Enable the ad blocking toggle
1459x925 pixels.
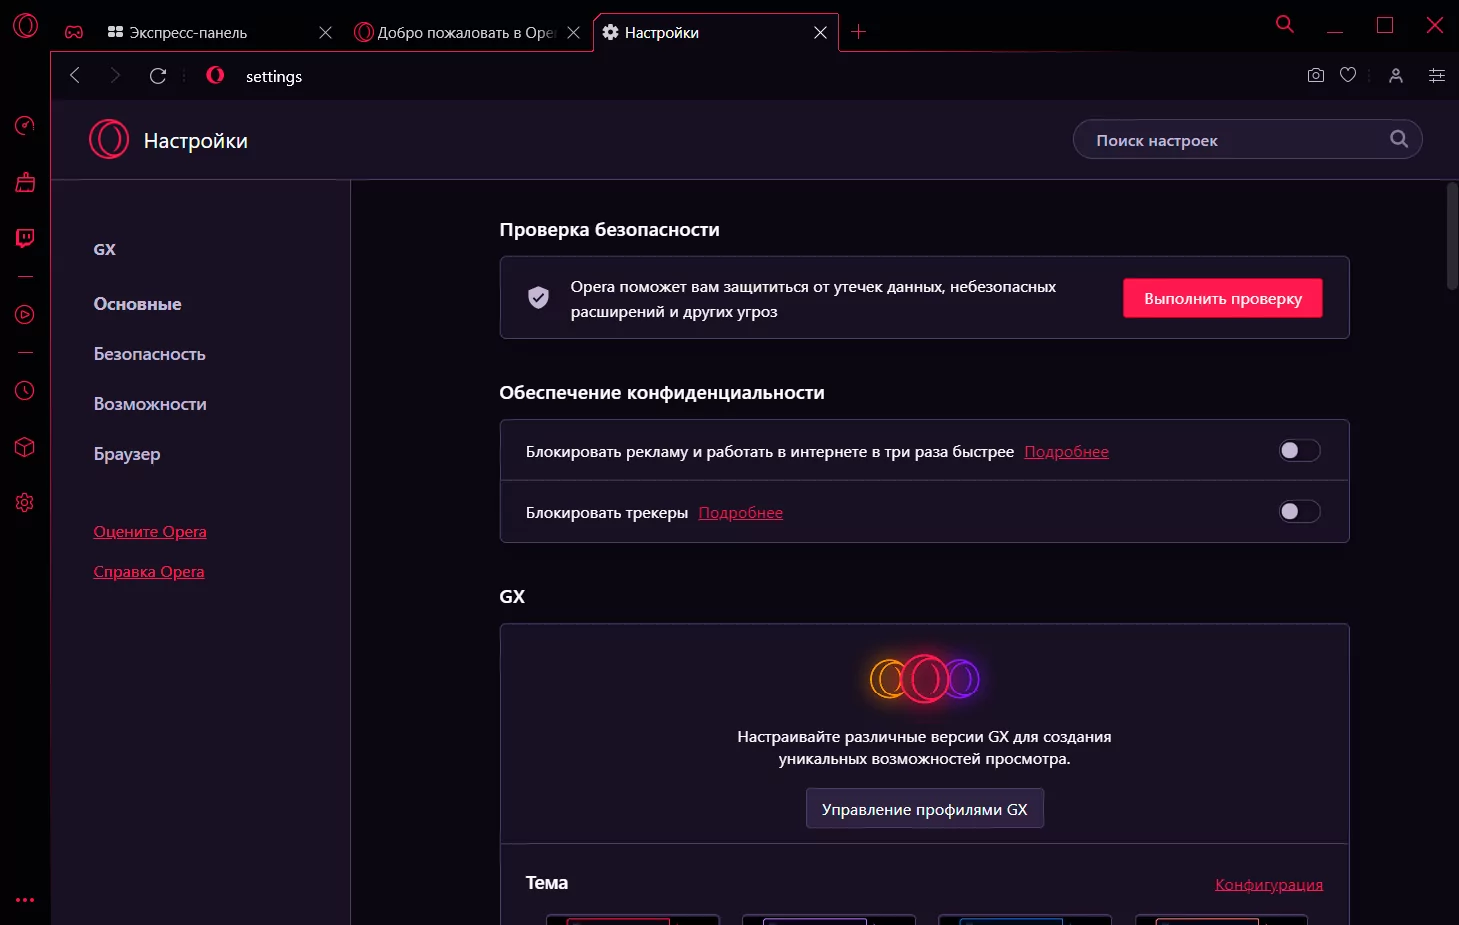pos(1299,451)
